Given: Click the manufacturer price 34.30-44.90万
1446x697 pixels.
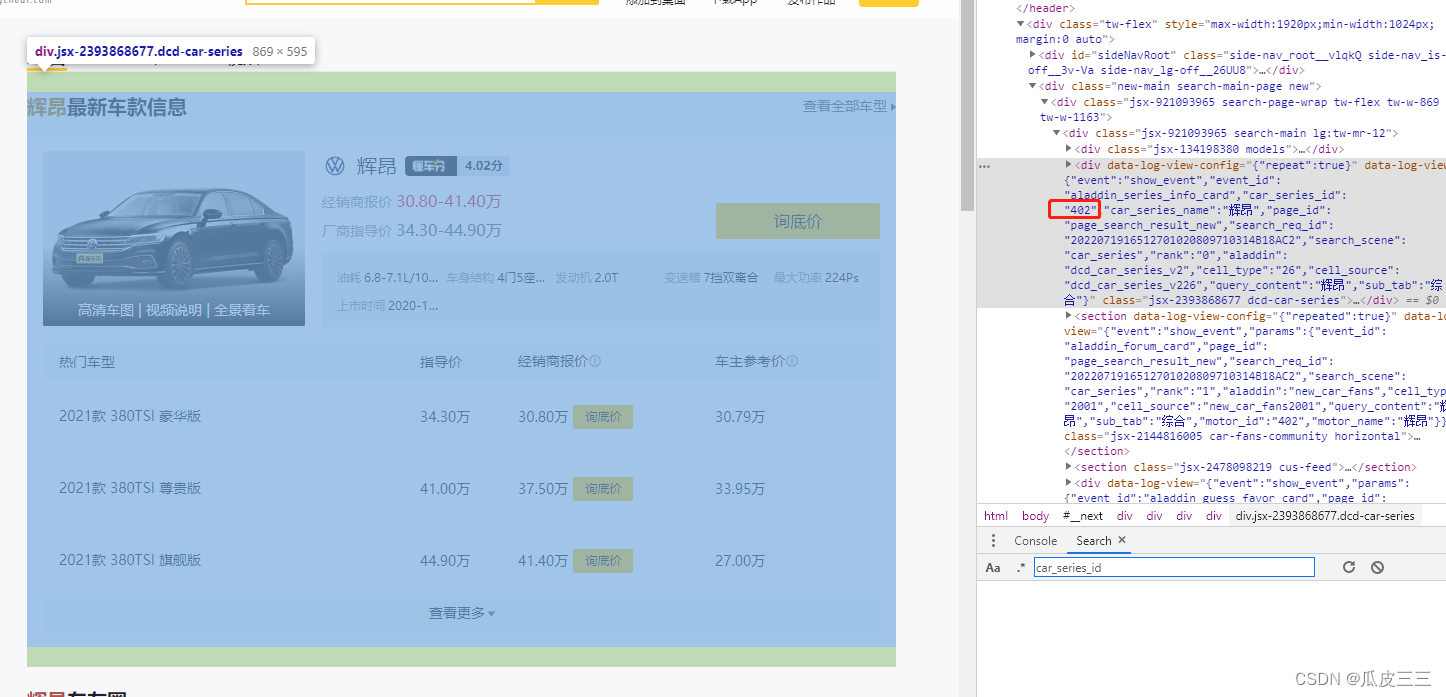Looking at the screenshot, I should coord(448,230).
